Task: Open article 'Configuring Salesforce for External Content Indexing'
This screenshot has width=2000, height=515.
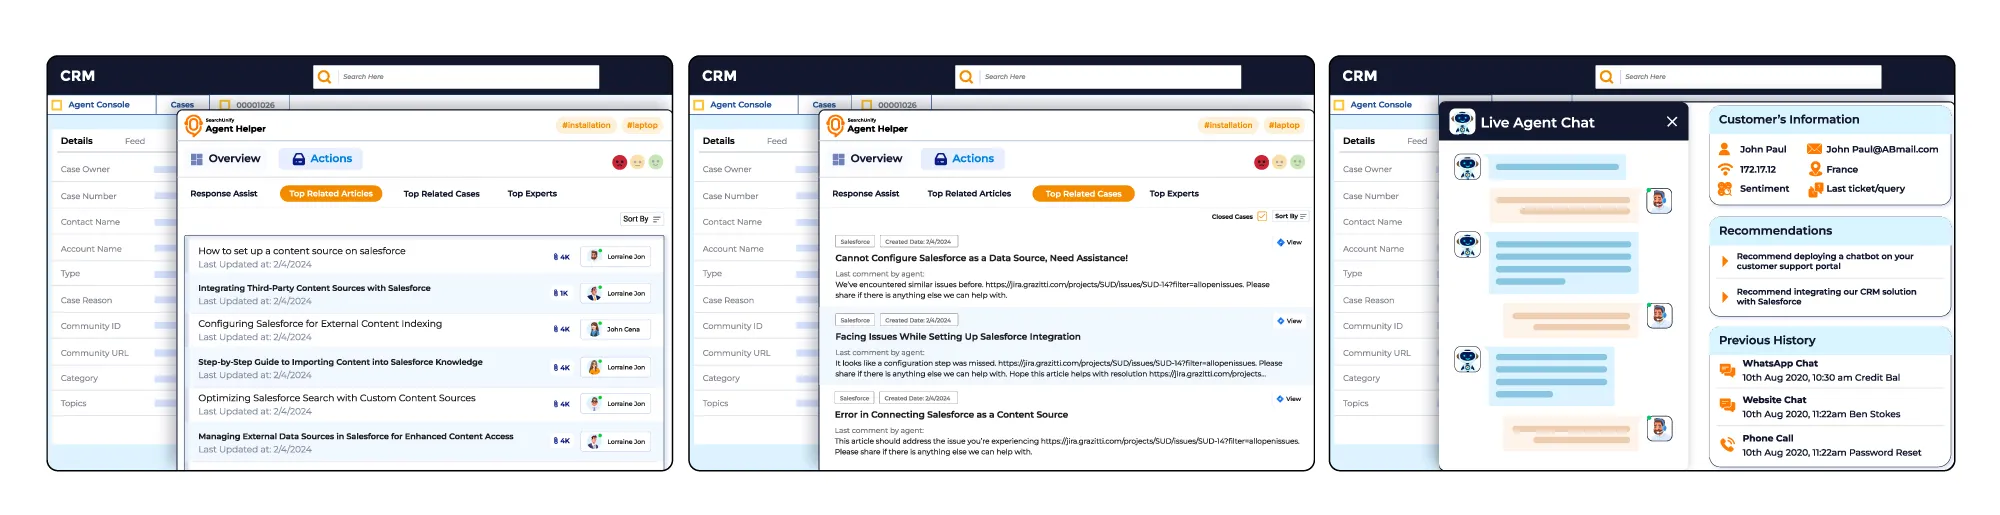Action: (320, 324)
